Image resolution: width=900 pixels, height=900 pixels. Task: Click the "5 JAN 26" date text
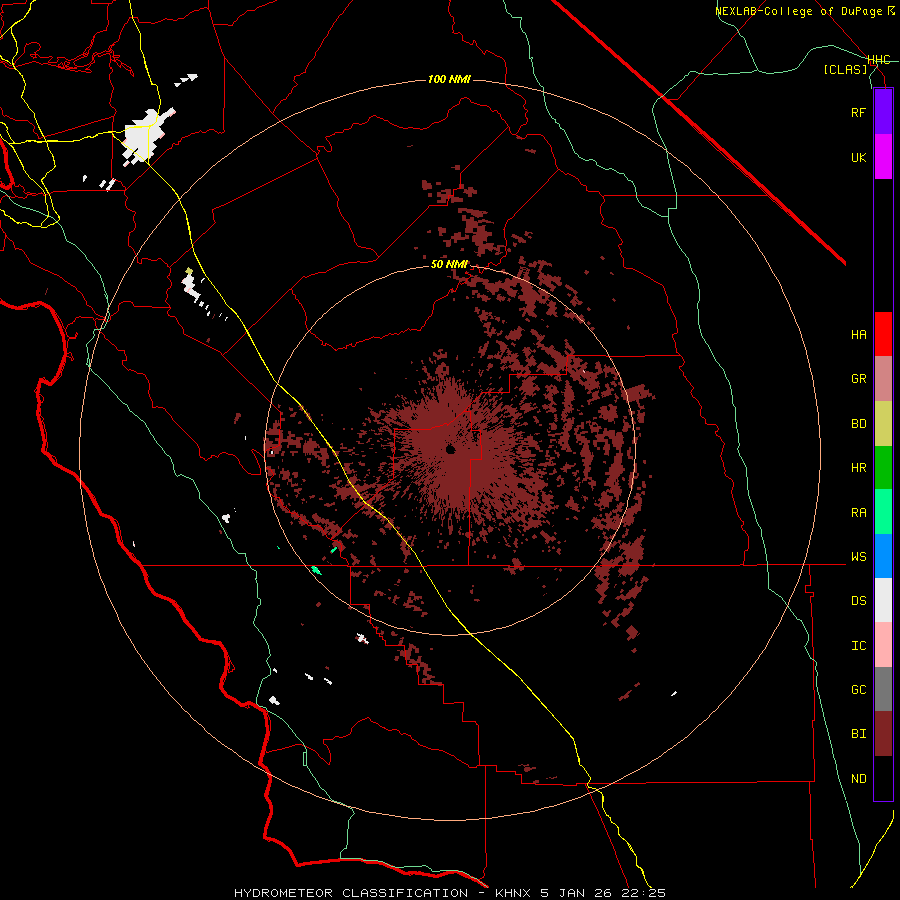pyautogui.click(x=576, y=893)
